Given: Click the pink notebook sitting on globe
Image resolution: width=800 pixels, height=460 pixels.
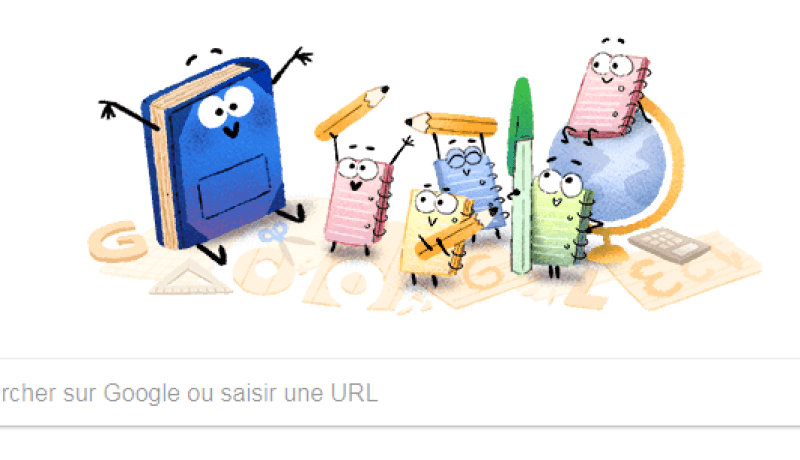Looking at the screenshot, I should tap(608, 94).
